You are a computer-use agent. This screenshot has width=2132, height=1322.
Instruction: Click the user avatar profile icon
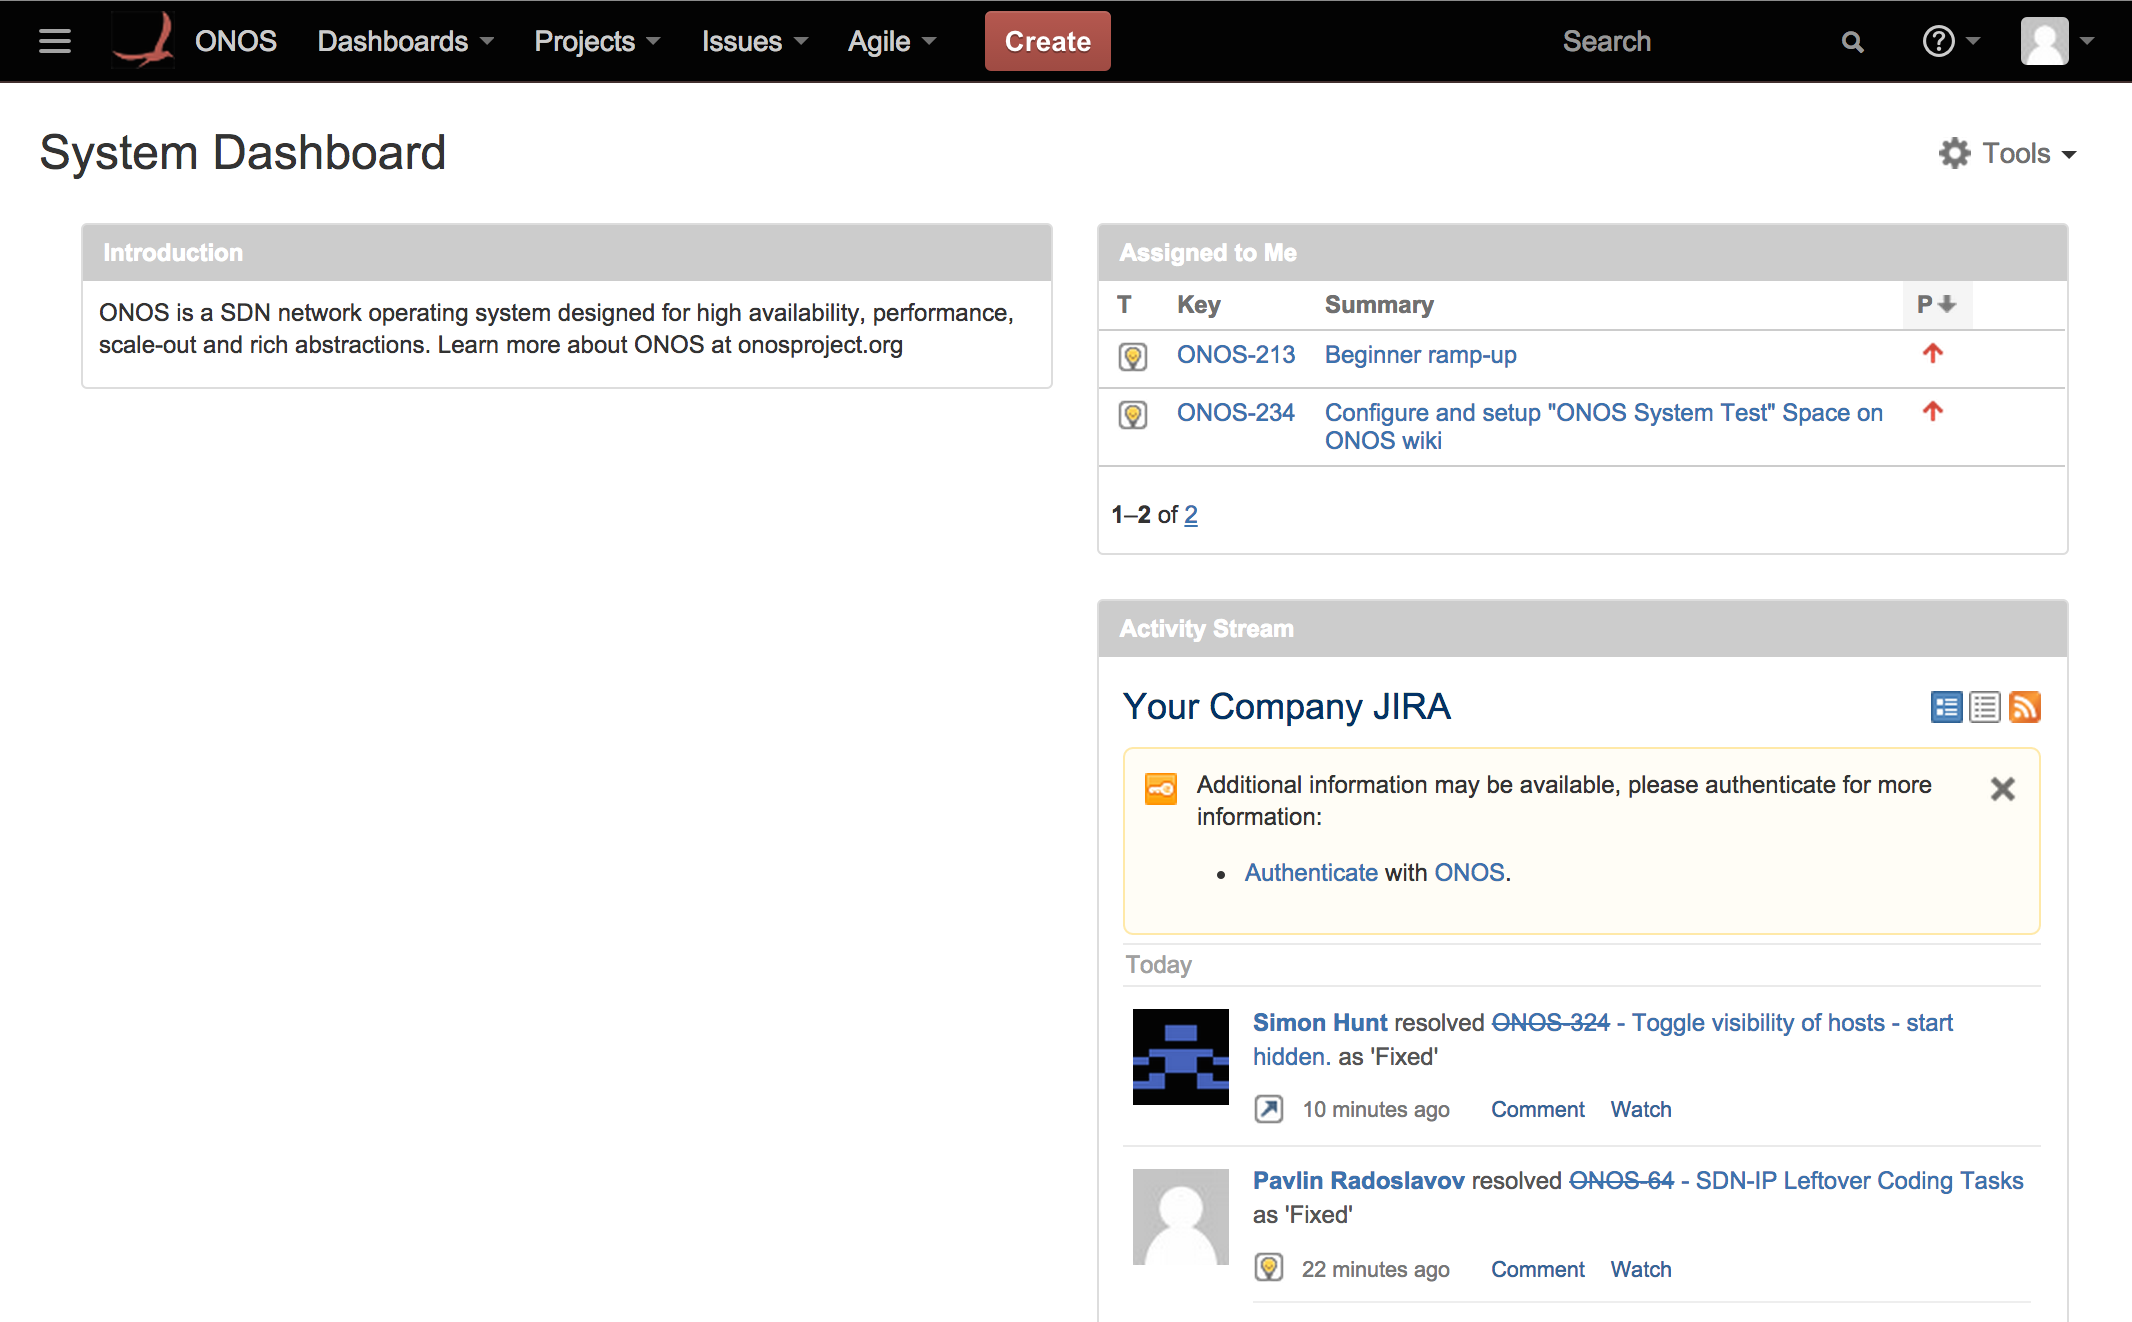coord(2044,41)
